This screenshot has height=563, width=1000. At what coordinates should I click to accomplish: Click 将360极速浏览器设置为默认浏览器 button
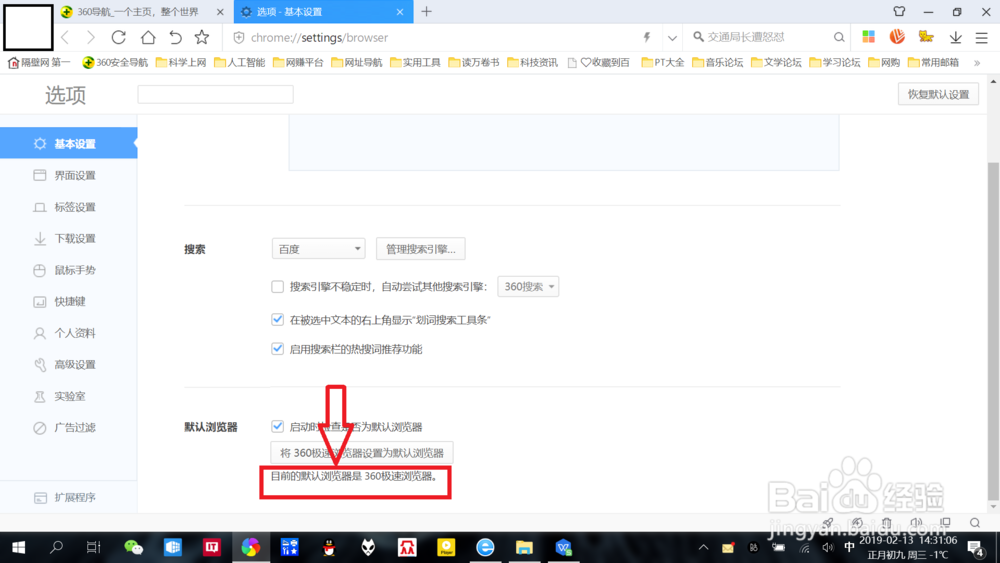click(x=362, y=453)
